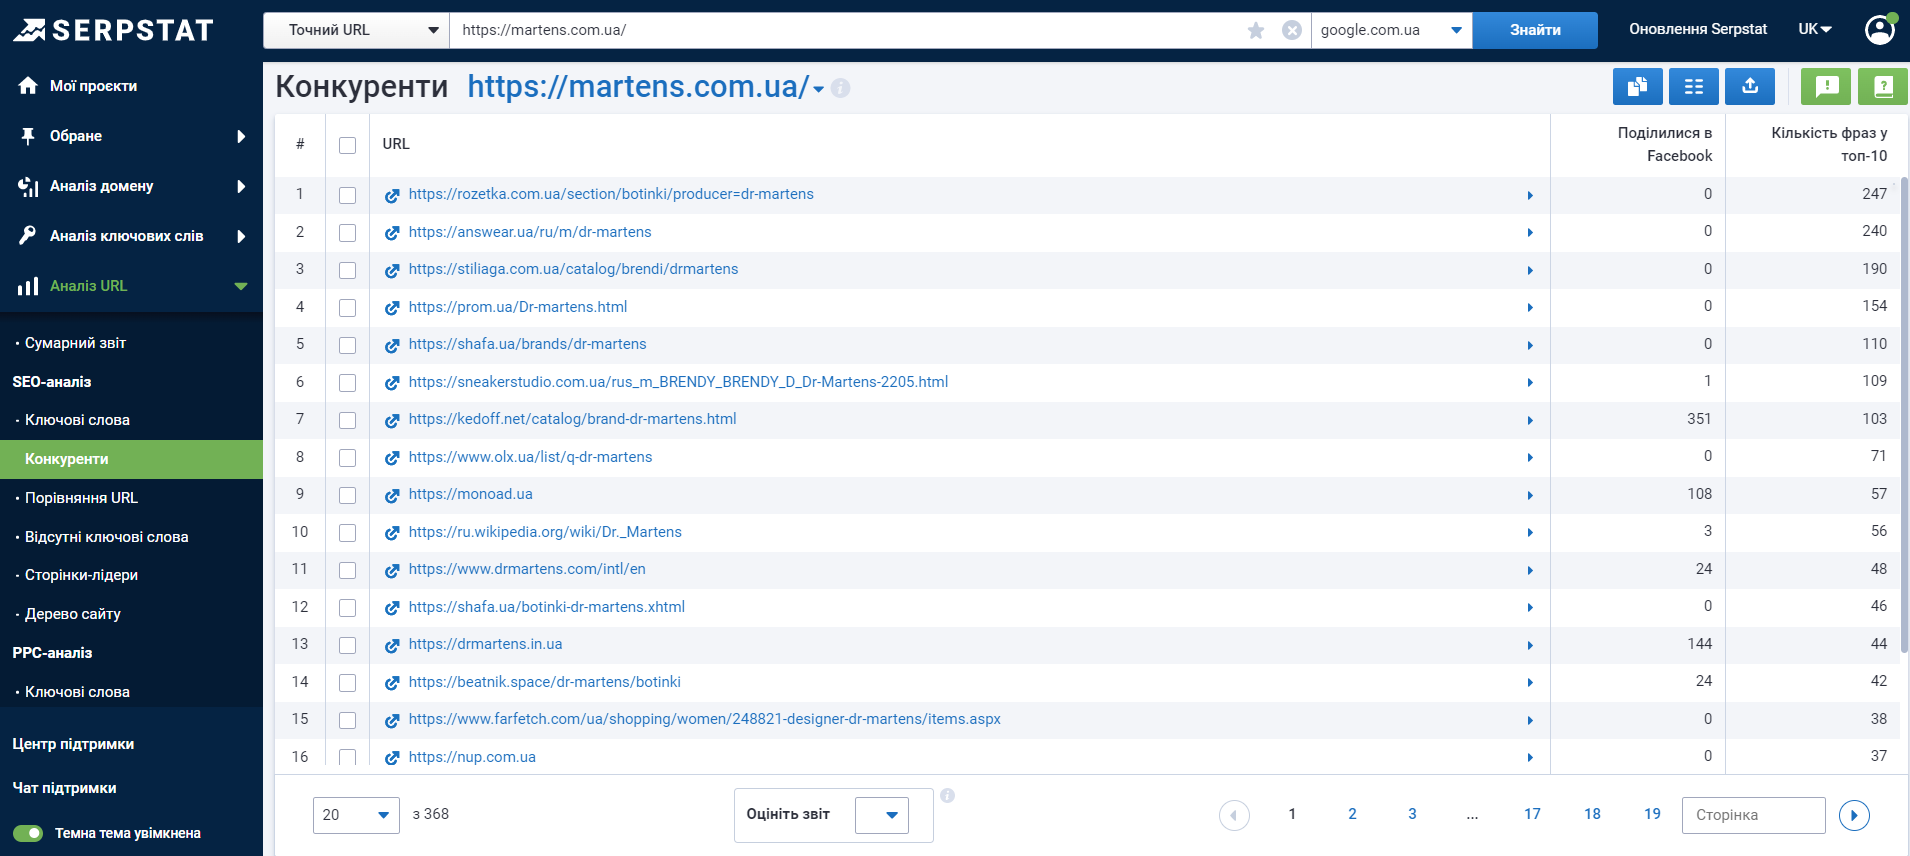Open the green feedback message icon
Screen dimensions: 1910x856
(1825, 87)
